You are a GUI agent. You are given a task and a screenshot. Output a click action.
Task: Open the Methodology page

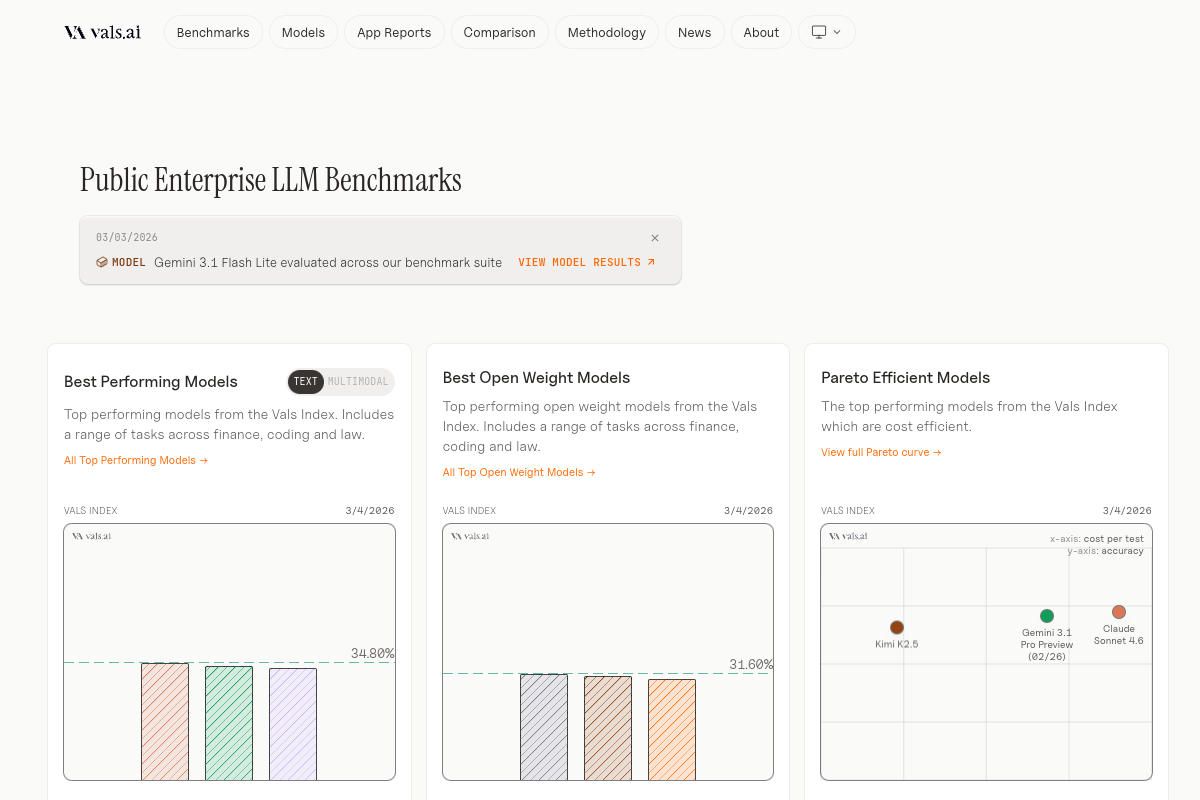click(607, 32)
